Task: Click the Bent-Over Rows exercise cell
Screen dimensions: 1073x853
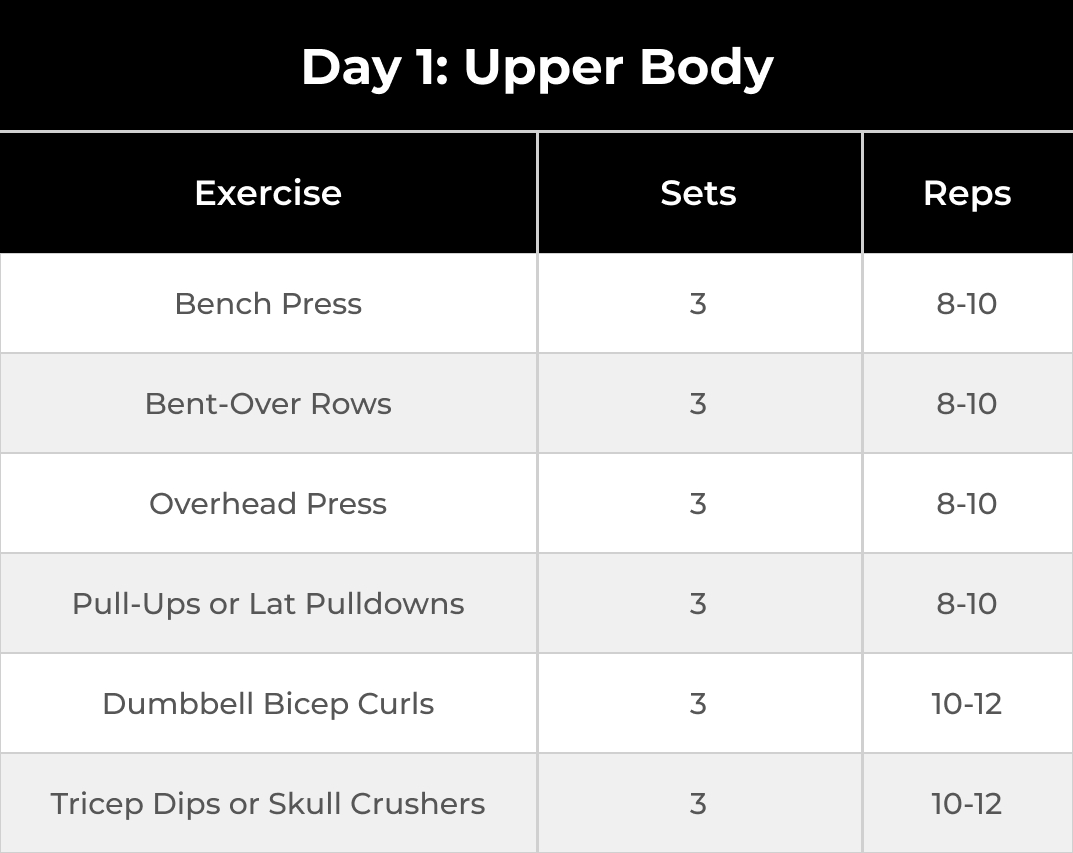Action: click(x=268, y=404)
